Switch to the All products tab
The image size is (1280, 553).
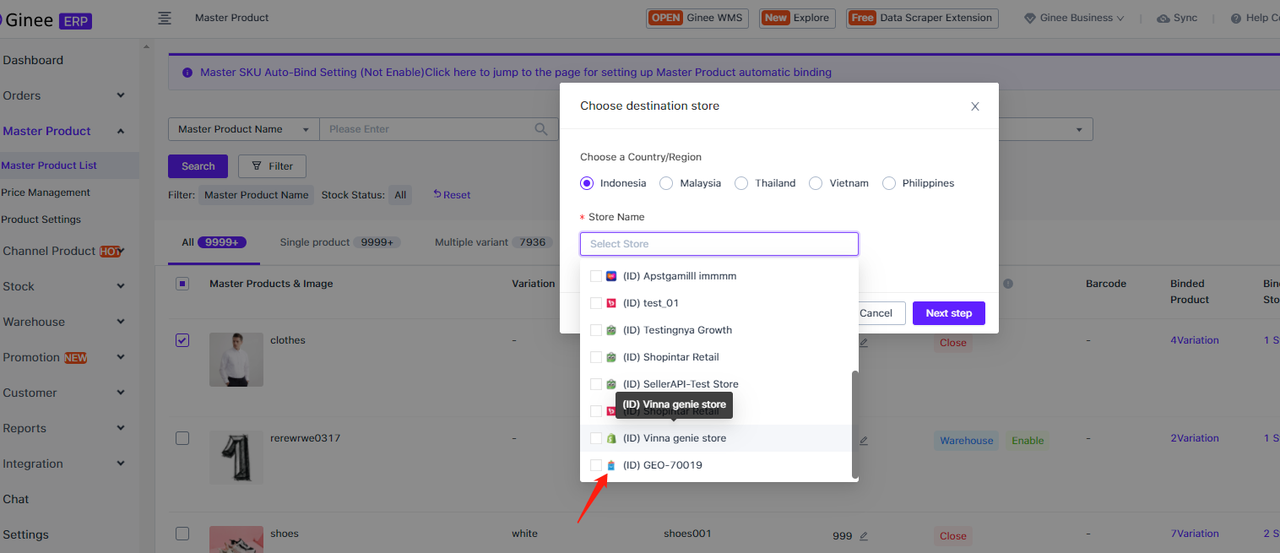point(214,242)
